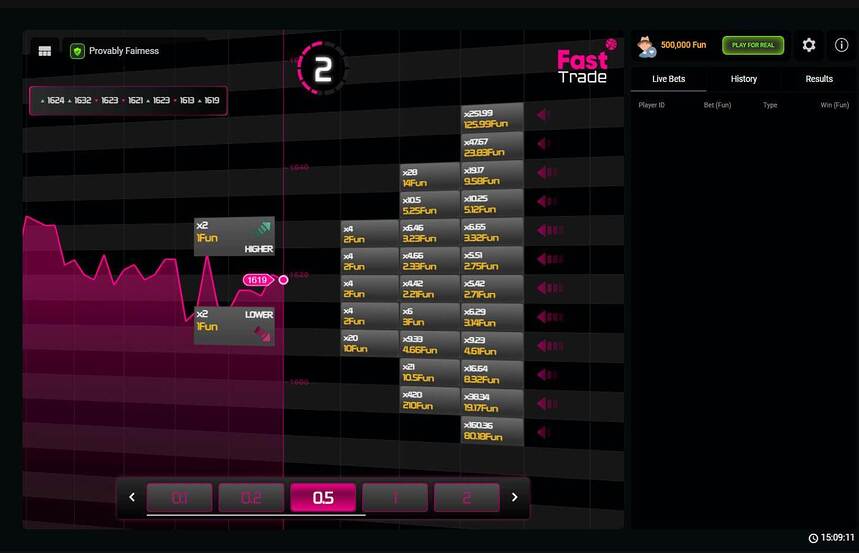Select bet amount chip 2
This screenshot has height=553, width=859.
pyautogui.click(x=467, y=498)
